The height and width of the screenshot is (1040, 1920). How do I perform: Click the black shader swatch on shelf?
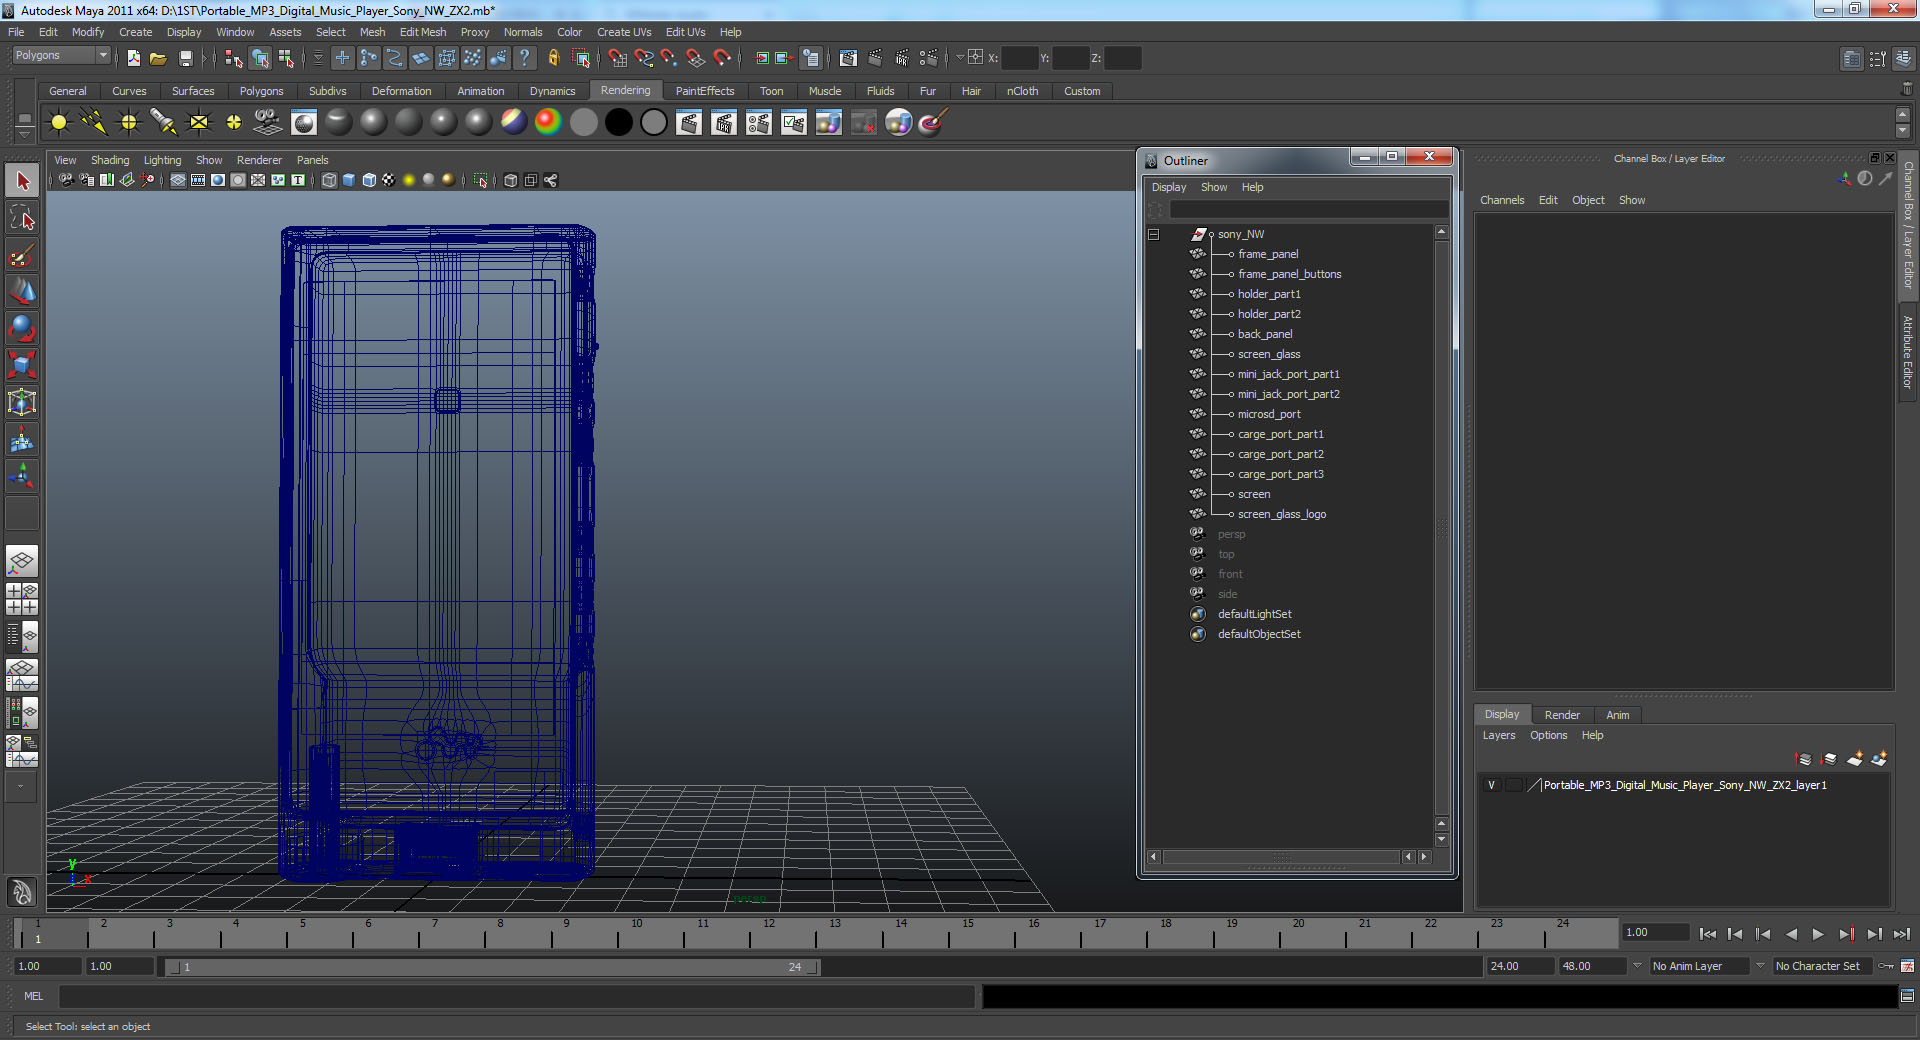[x=618, y=122]
